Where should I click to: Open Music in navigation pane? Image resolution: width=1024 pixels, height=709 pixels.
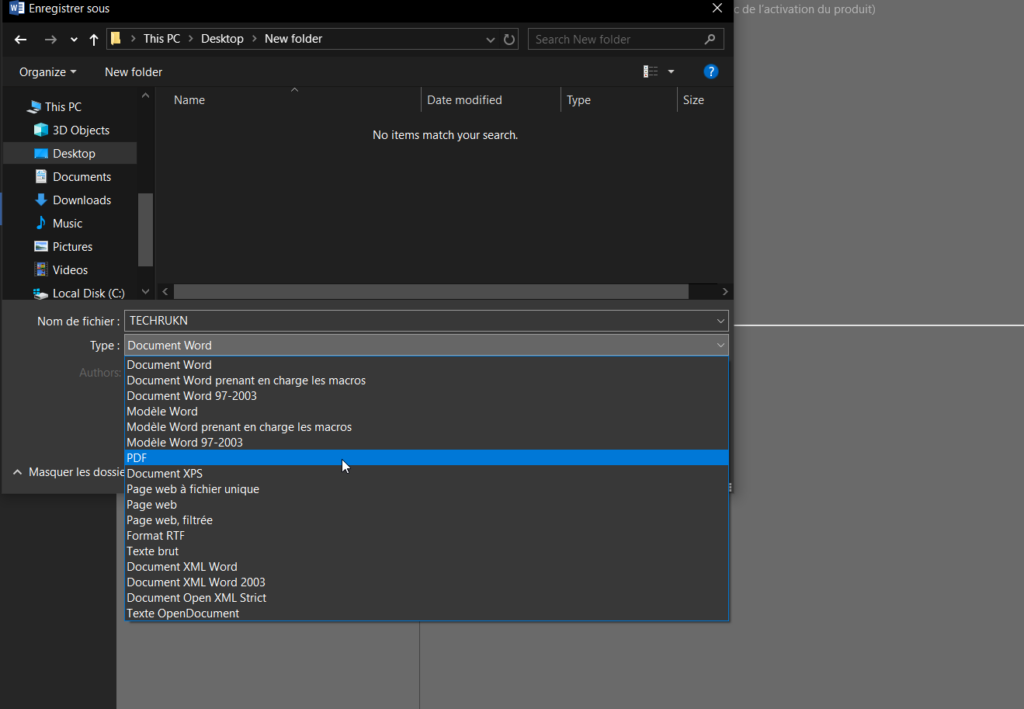coord(67,223)
